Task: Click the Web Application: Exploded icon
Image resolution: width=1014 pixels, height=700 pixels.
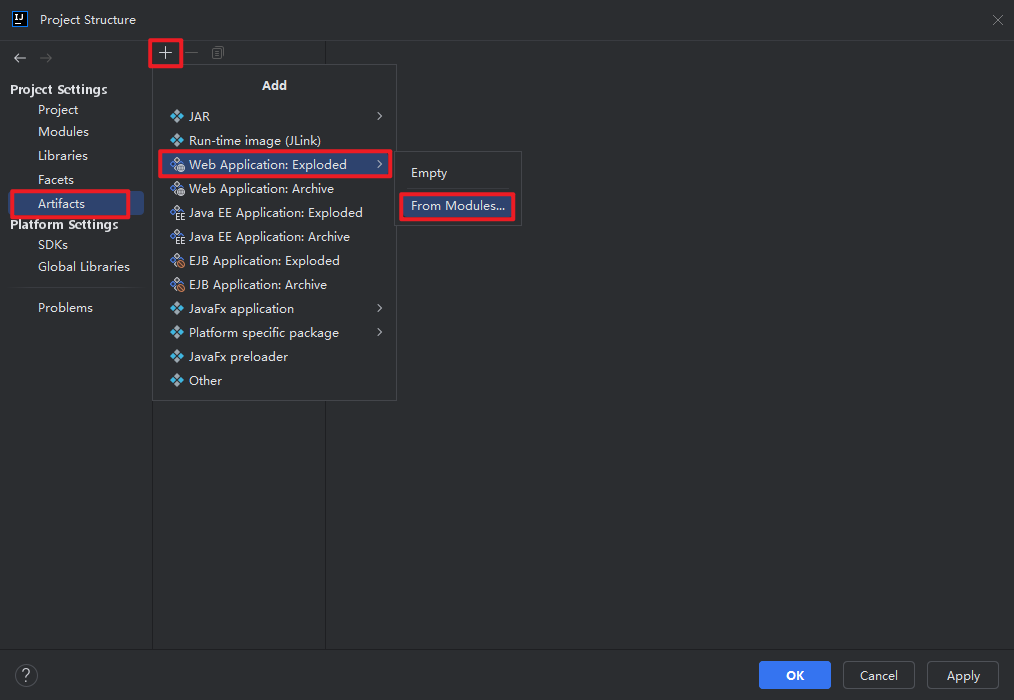Action: coord(177,165)
